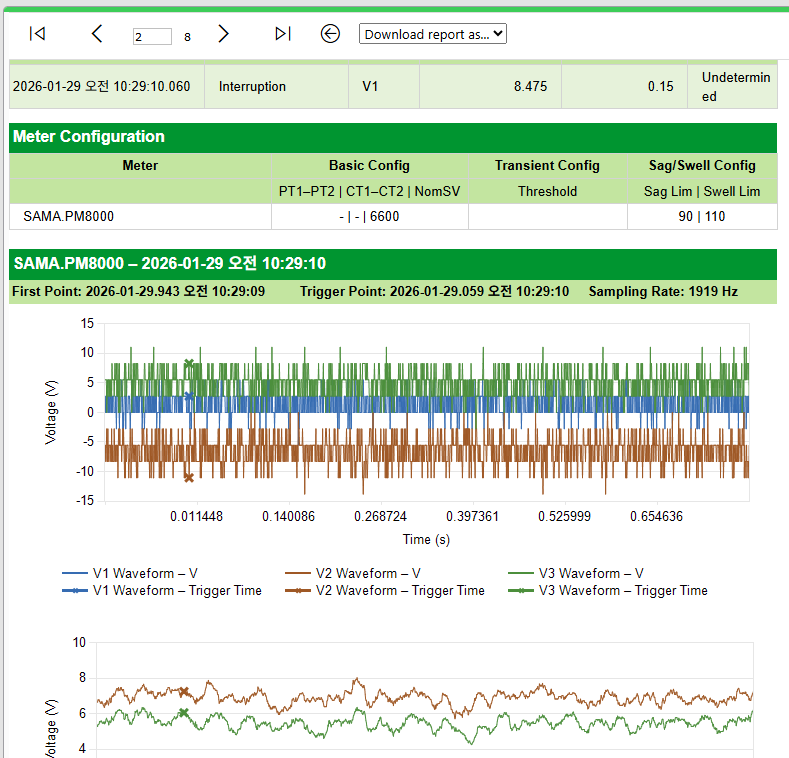The image size is (789, 758).
Task: Click the brown V2 trigger marker near -10
Action: (189, 478)
